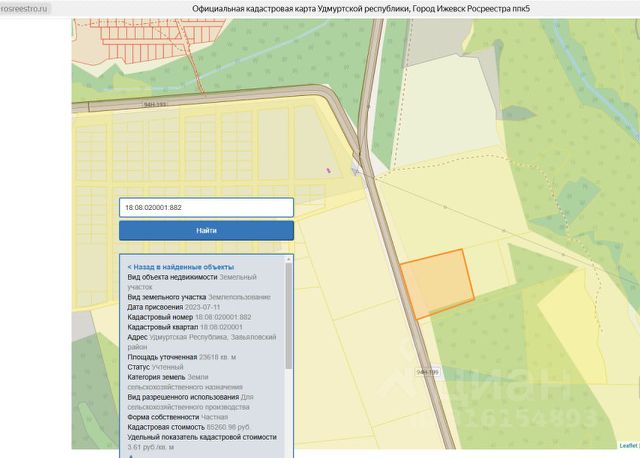
Task: Click the Вид земельного участка row
Action: [x=199, y=297]
